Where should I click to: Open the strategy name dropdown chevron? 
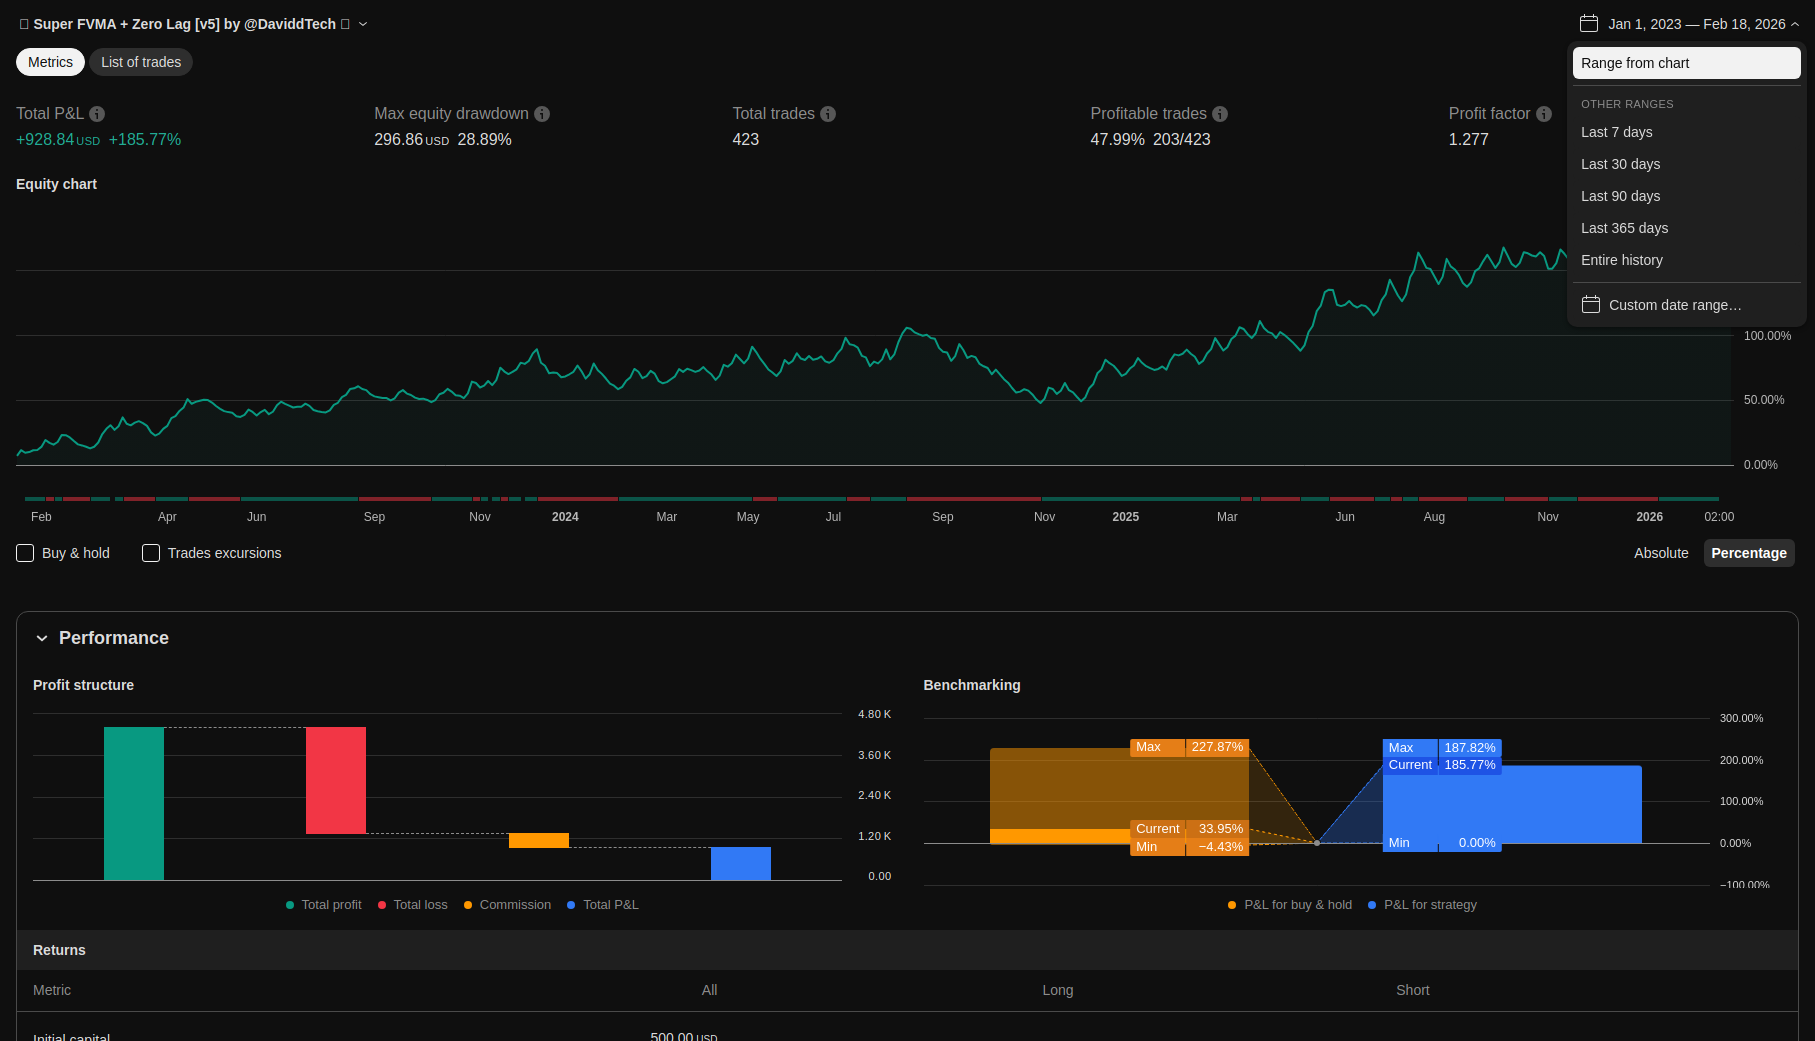[x=363, y=24]
